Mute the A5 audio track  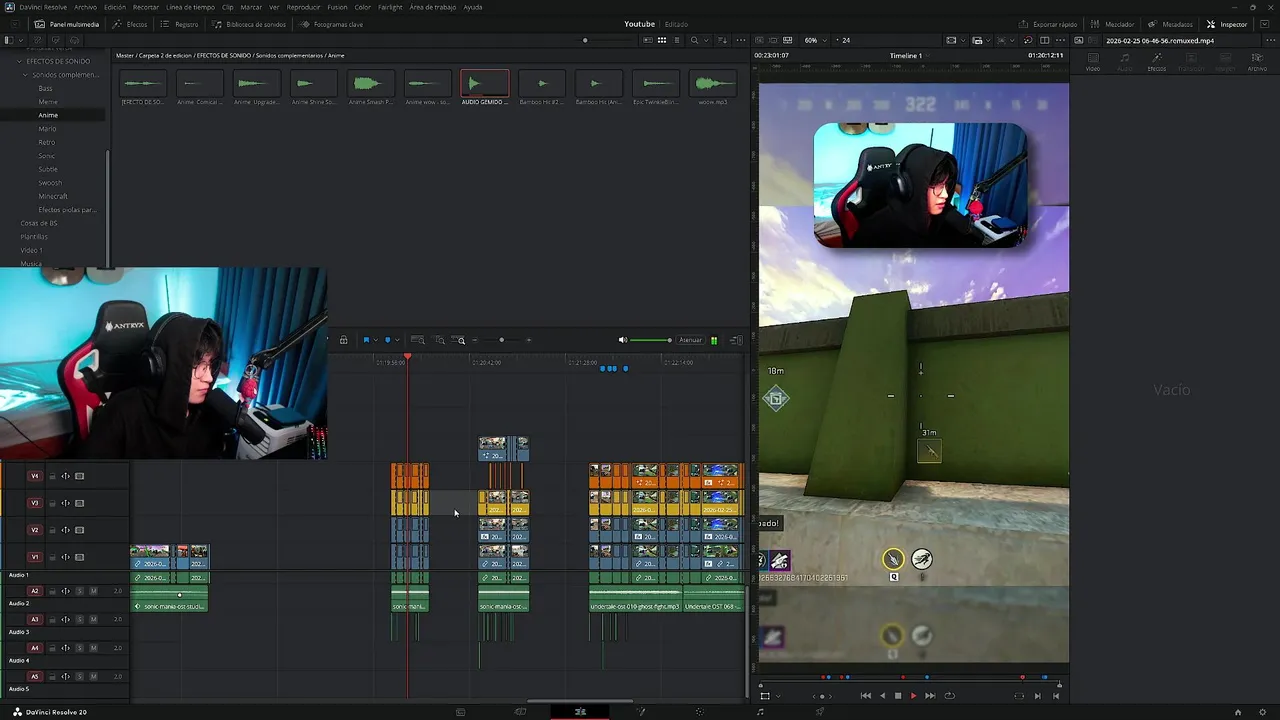pyautogui.click(x=93, y=677)
